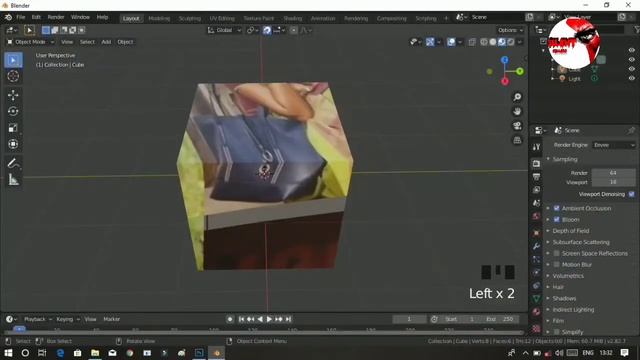The image size is (640, 360).
Task: Open the Texture properties tab
Action: coord(536,329)
